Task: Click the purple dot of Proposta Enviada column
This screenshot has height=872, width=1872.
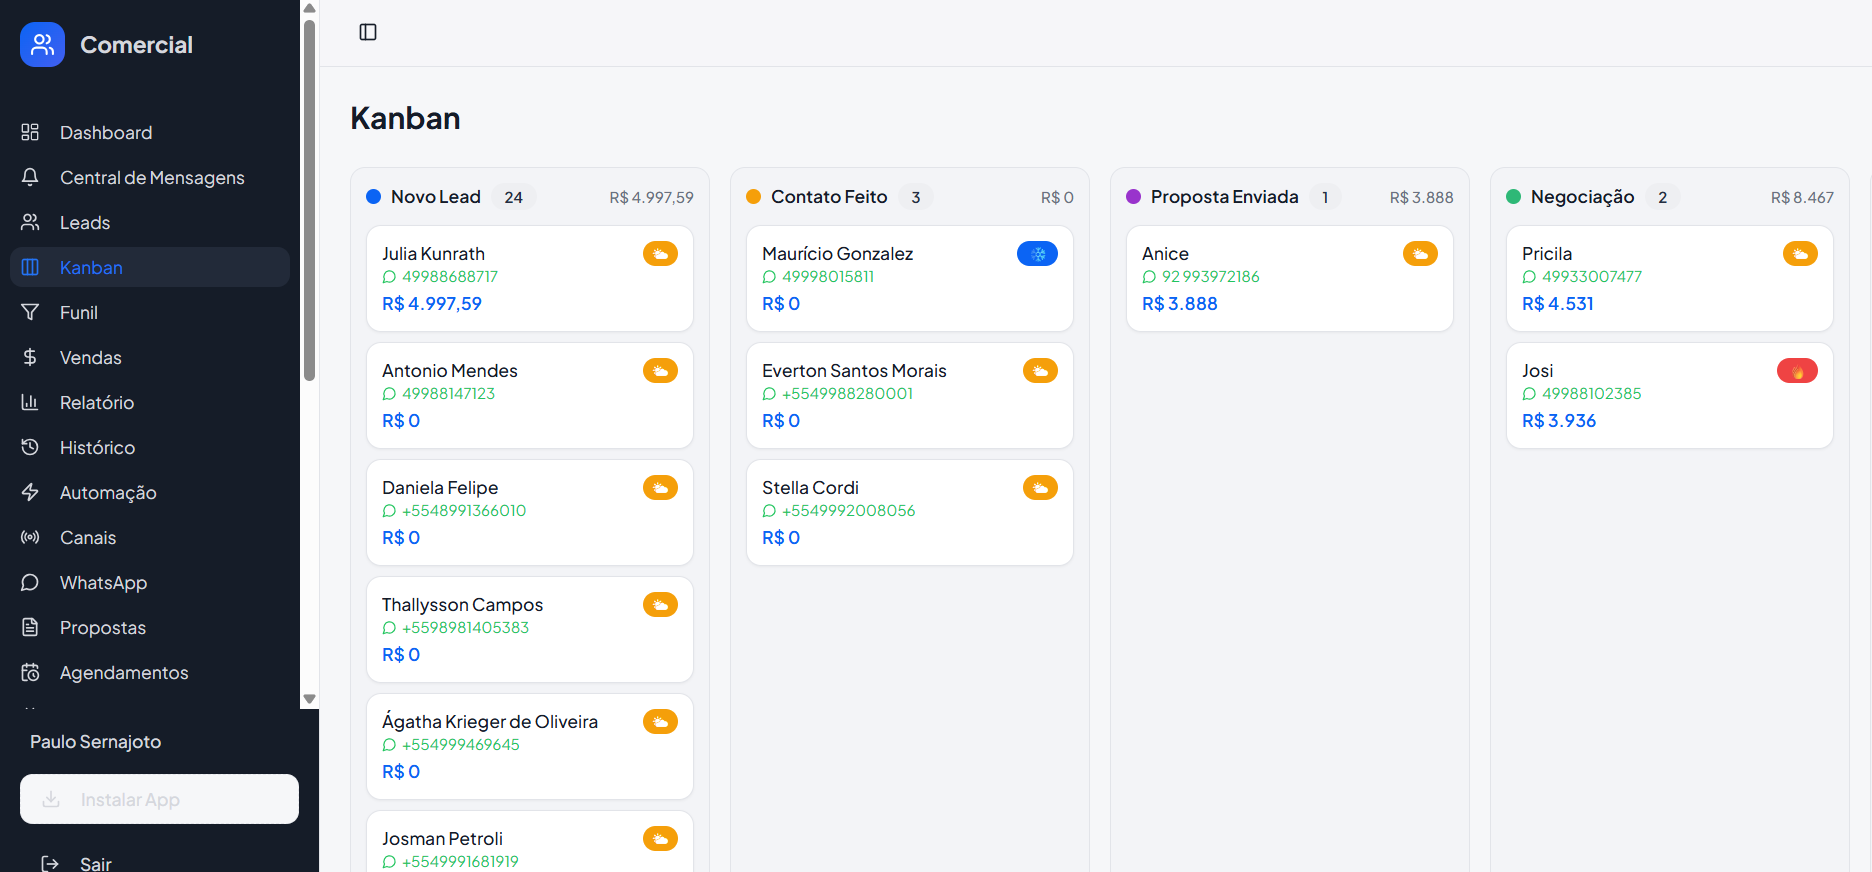Action: (1134, 197)
